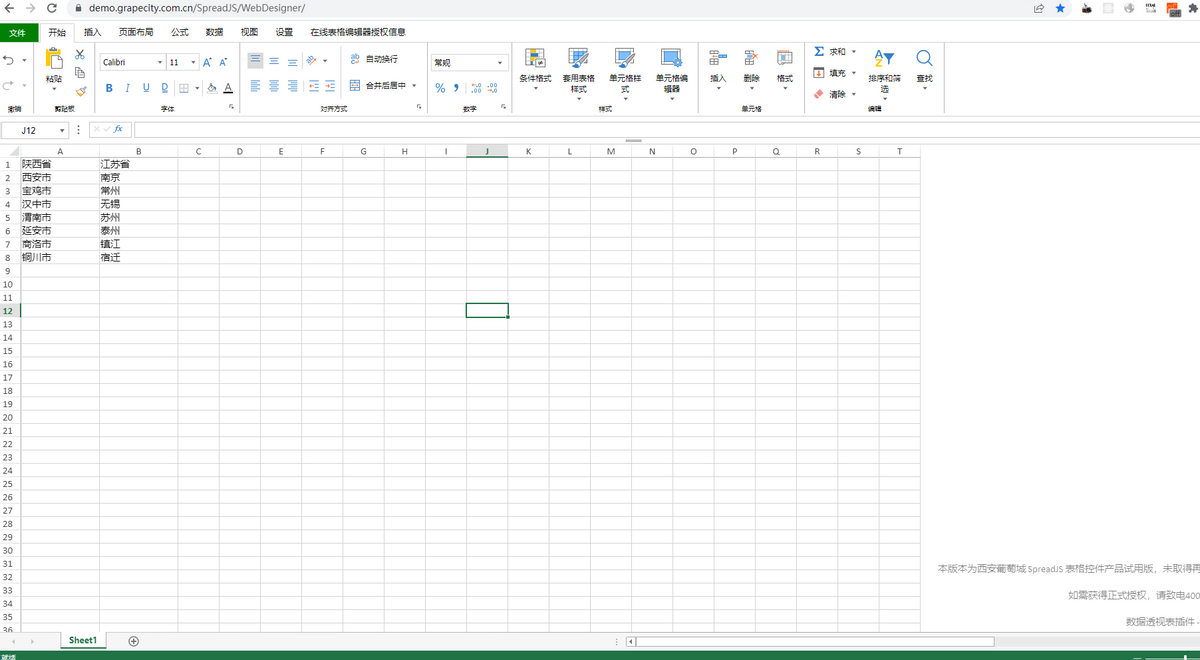Expand the 填充 fill dropdown

[x=853, y=73]
